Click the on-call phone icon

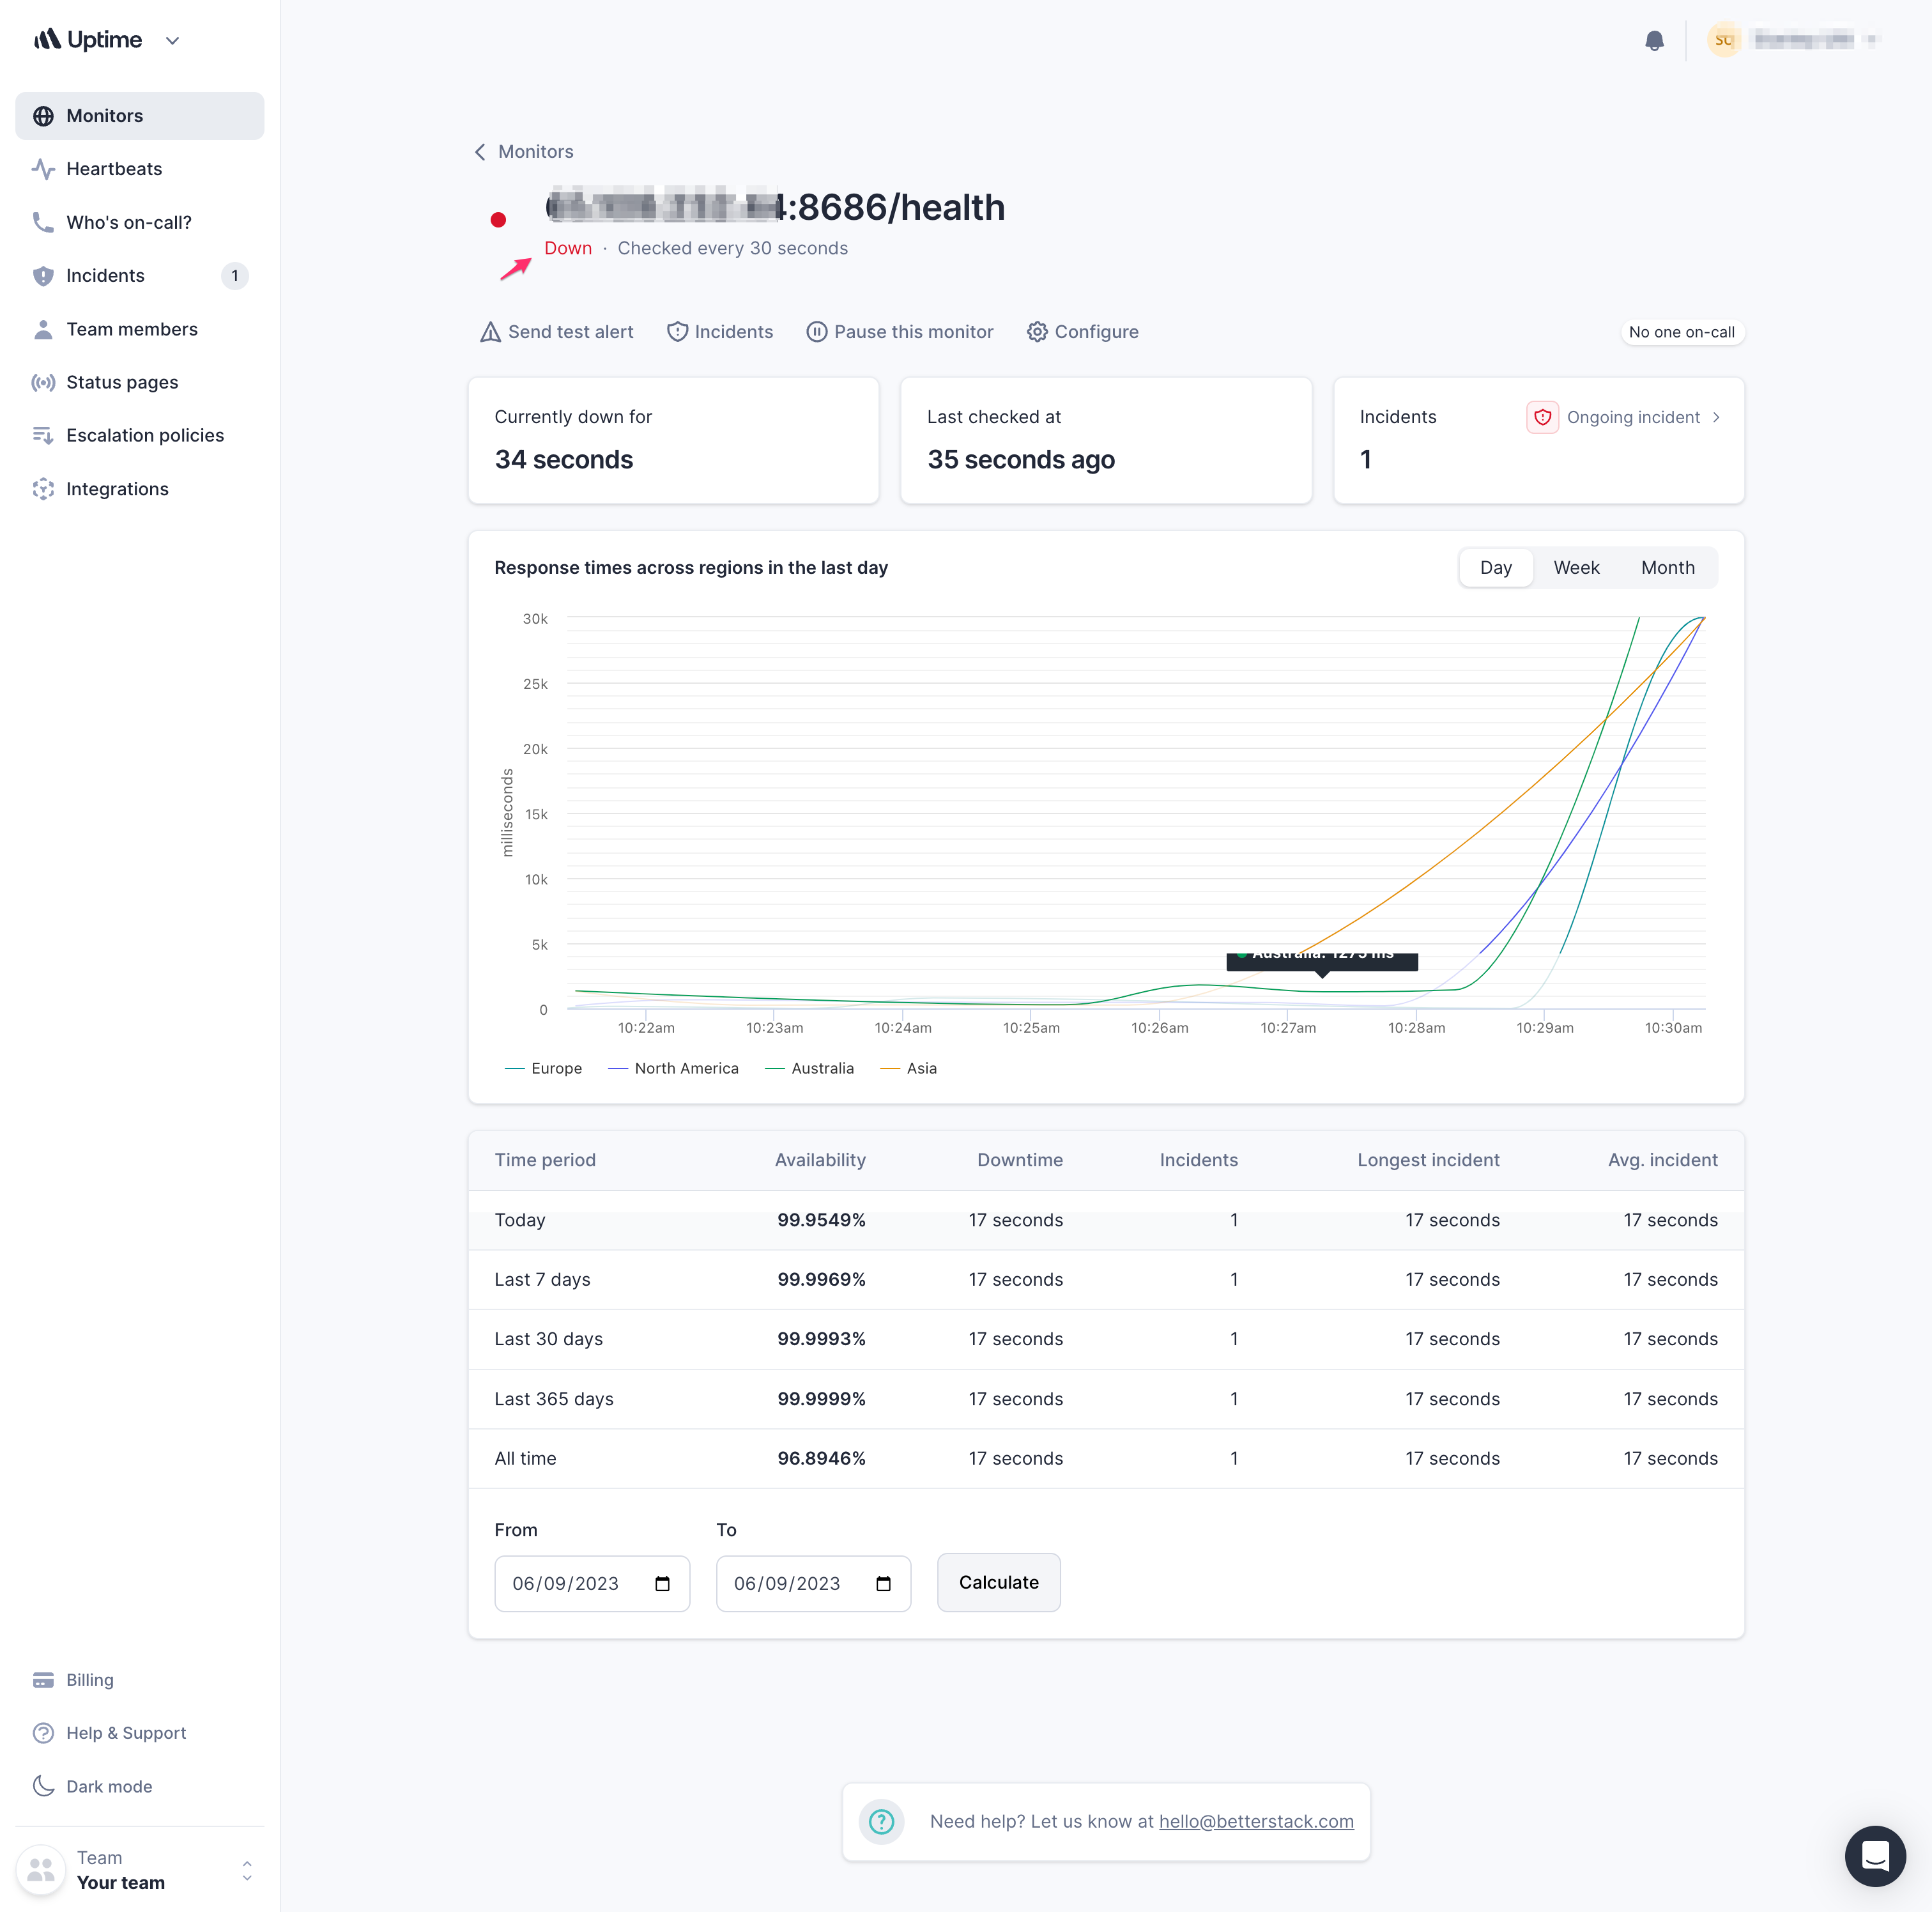coord(43,222)
